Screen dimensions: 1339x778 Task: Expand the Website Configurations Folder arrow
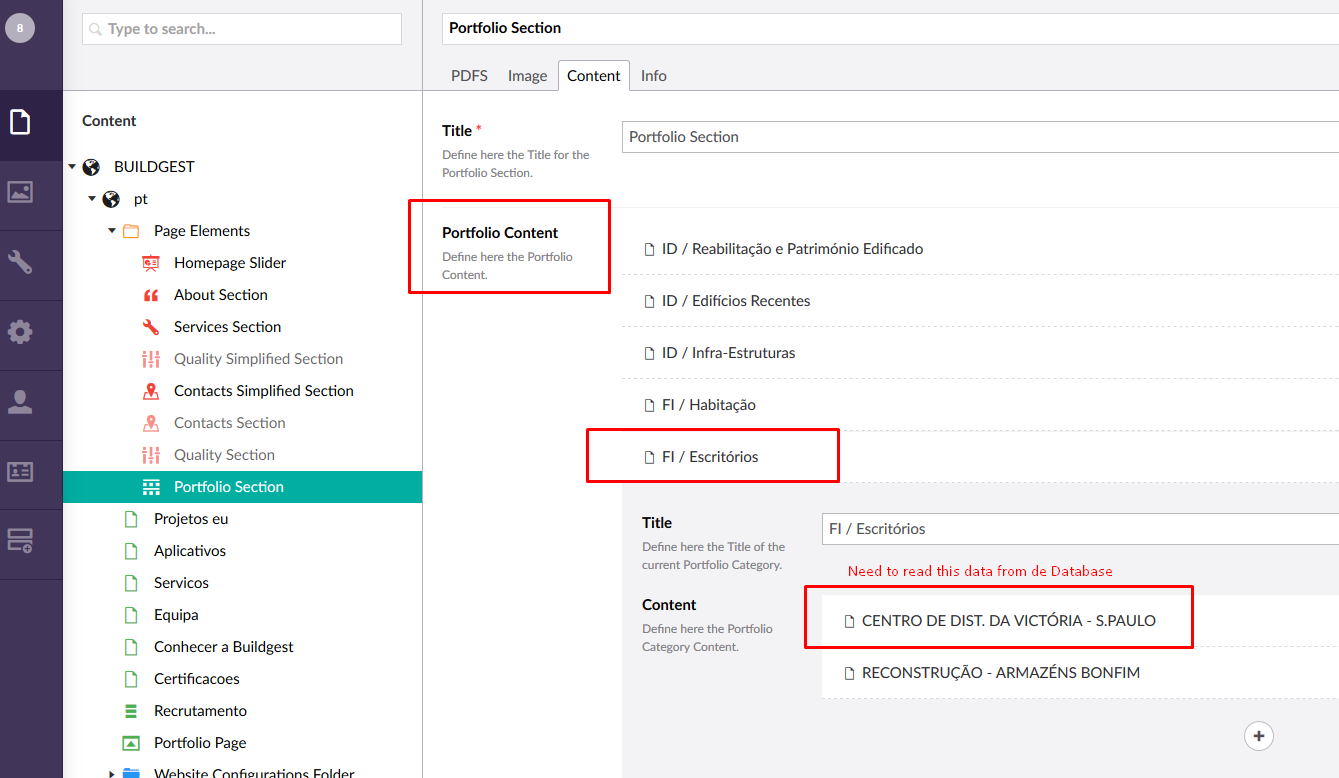tap(112, 773)
